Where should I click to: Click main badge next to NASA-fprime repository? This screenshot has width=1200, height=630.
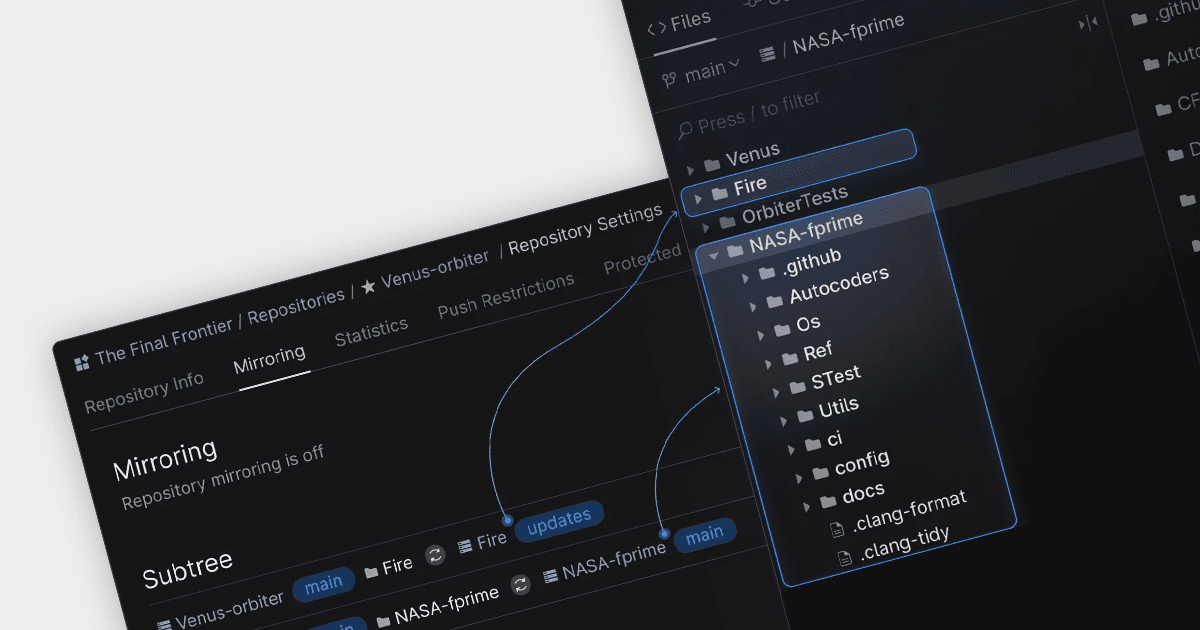pyautogui.click(x=705, y=535)
